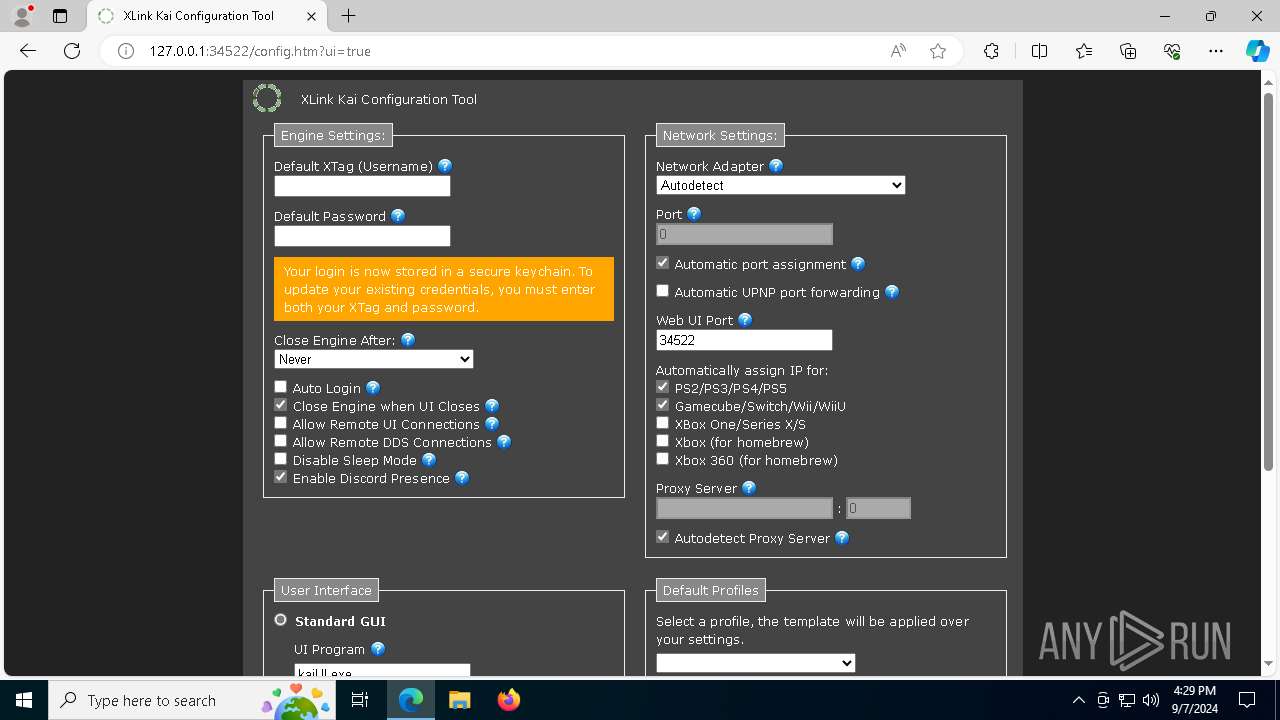The width and height of the screenshot is (1280, 720).
Task: Enable Allow Remote UI Connections
Action: 281,423
